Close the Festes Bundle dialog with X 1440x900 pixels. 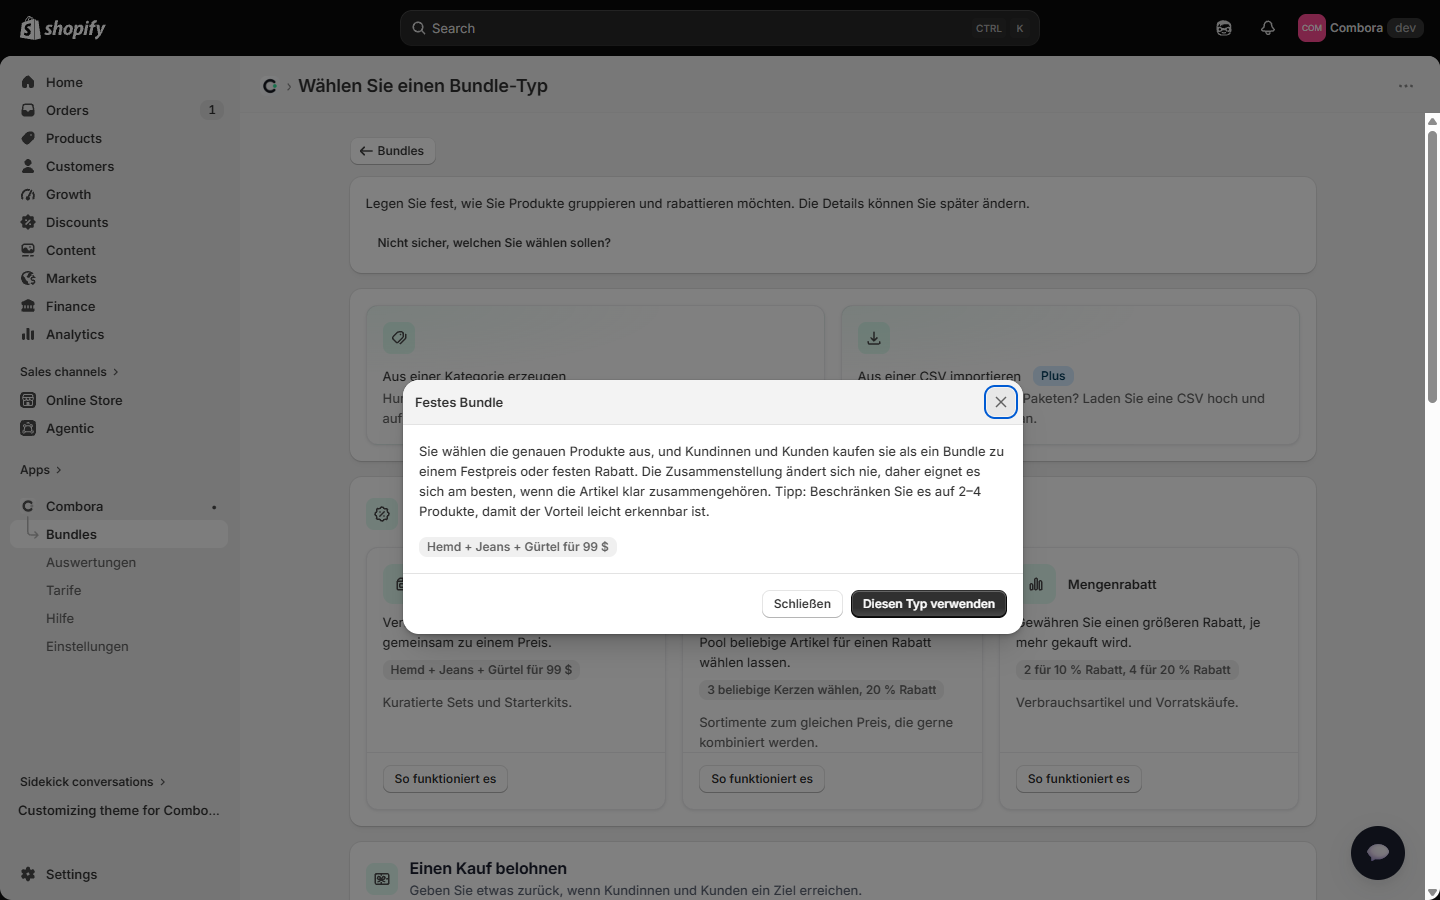1001,402
